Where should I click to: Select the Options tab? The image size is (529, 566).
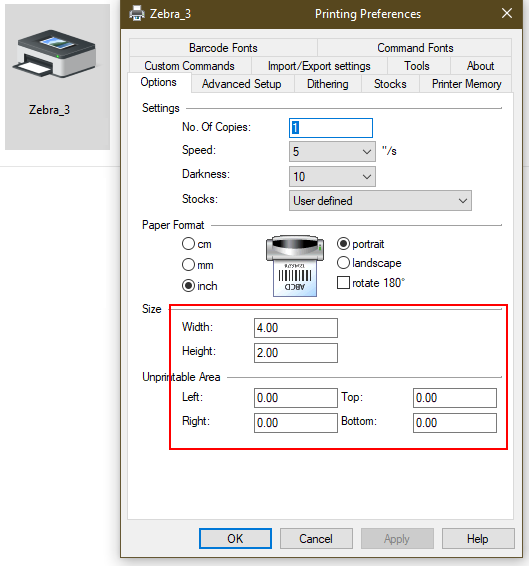[159, 82]
